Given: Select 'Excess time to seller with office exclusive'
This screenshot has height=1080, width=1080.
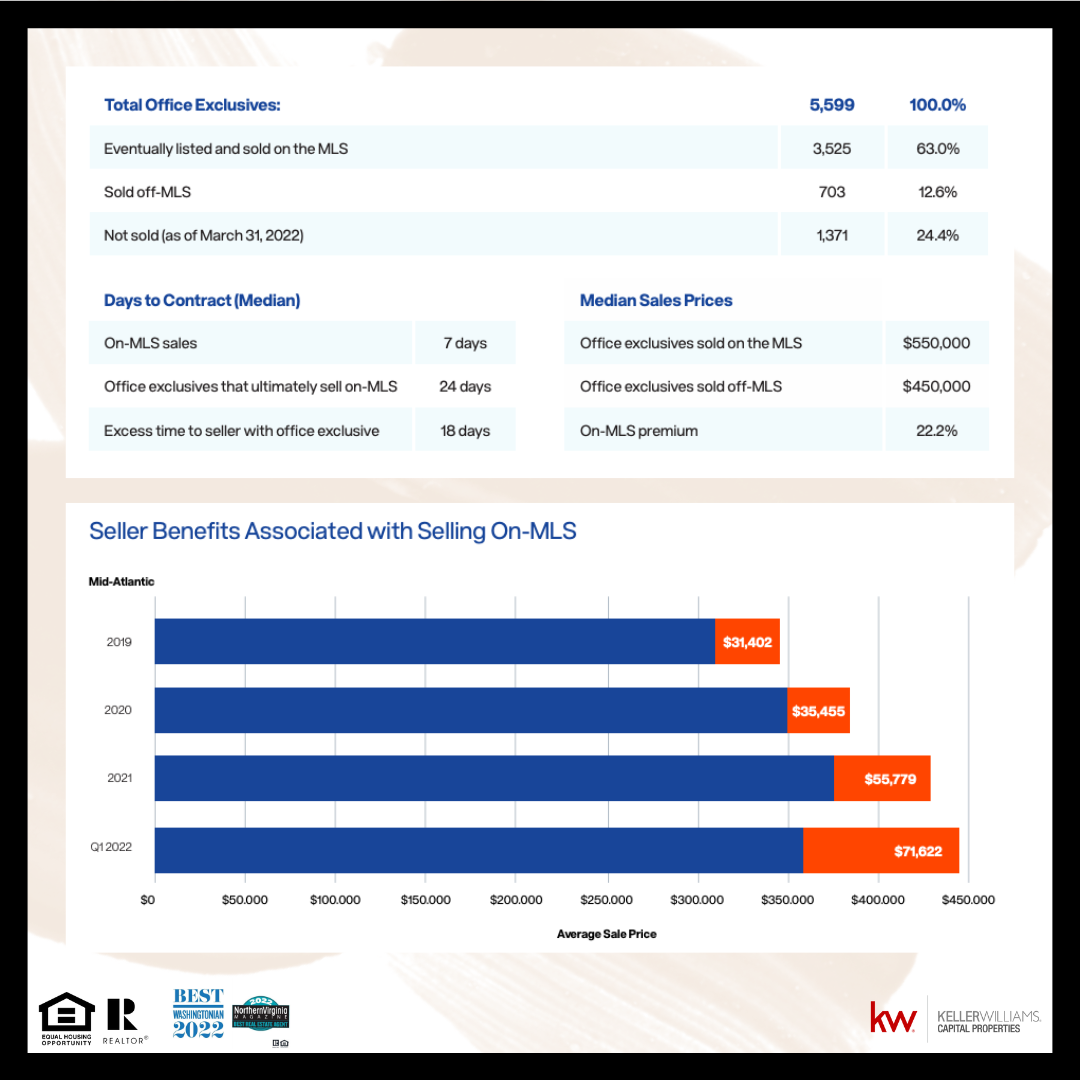Looking at the screenshot, I should 242,430.
